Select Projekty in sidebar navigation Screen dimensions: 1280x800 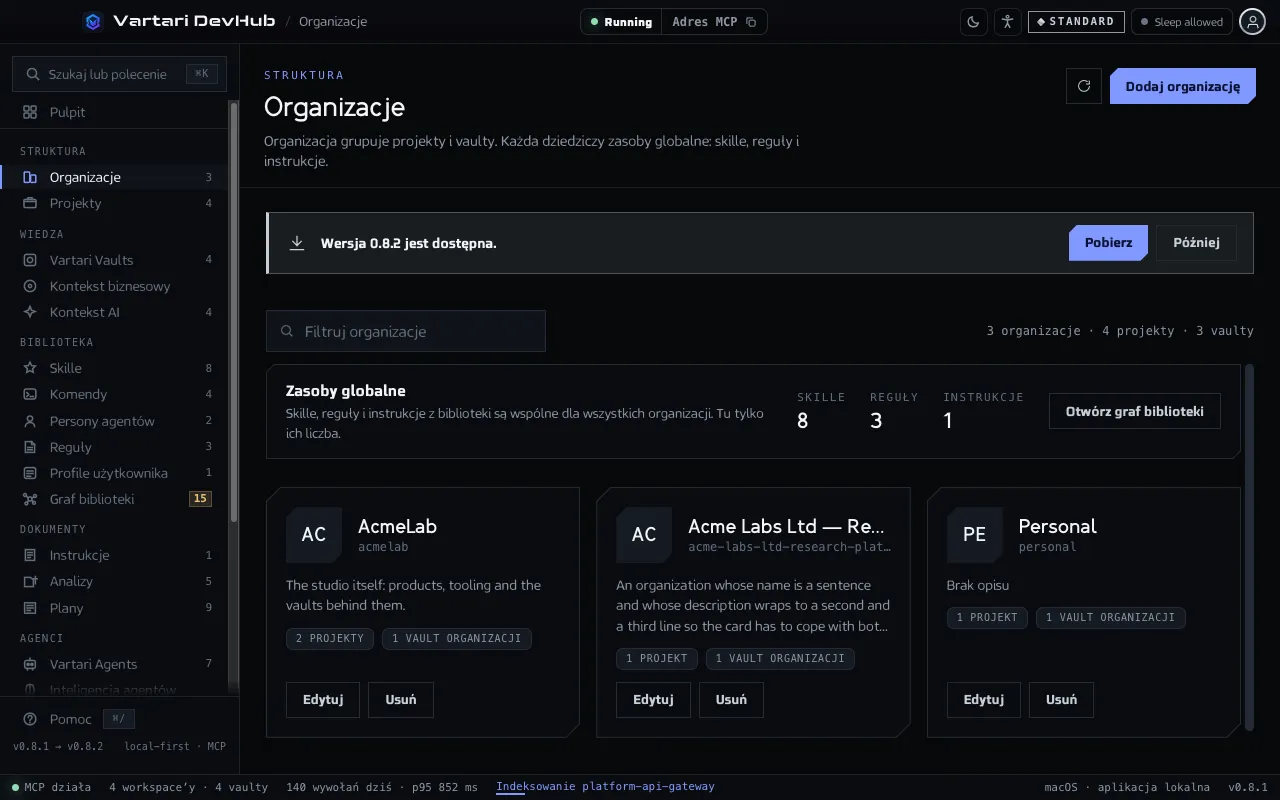click(116, 203)
